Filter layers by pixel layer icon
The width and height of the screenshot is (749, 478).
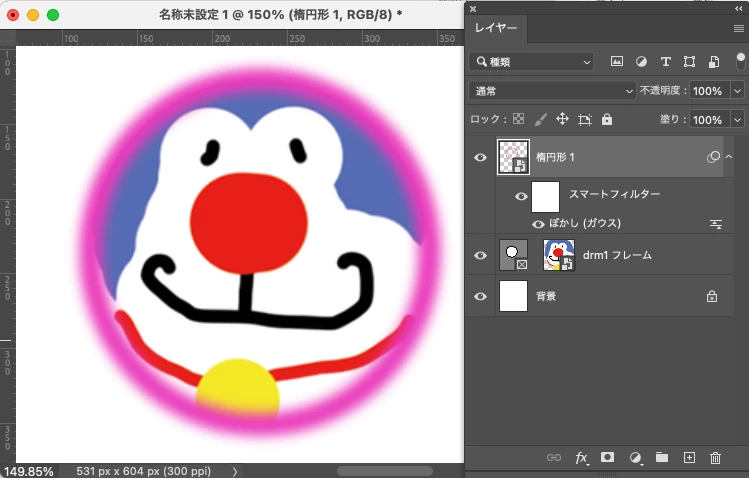point(617,61)
